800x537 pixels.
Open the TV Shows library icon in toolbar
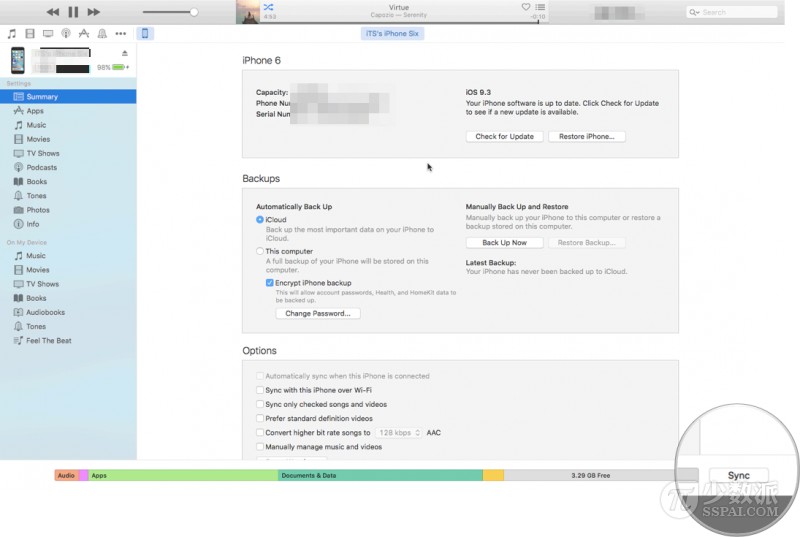(x=48, y=34)
